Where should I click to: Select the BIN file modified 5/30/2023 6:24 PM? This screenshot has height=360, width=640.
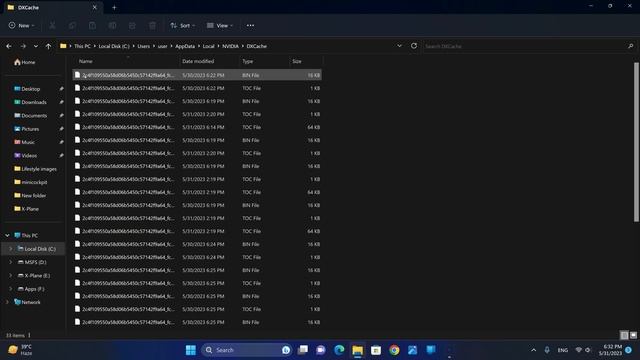click(x=197, y=244)
